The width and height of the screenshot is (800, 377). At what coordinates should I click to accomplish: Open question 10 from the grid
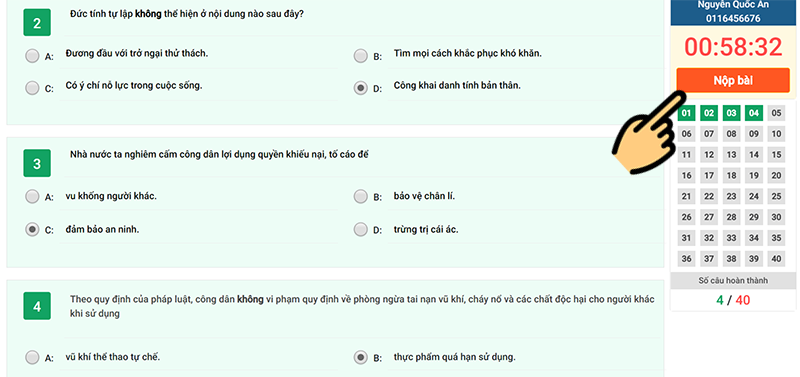tap(777, 134)
